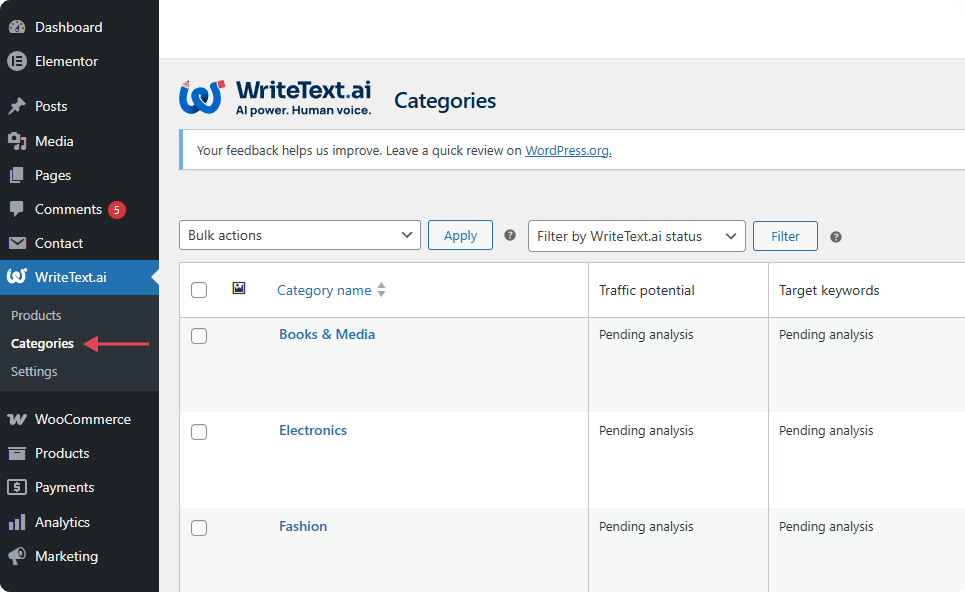Click the WriteText.ai header logo
Image resolution: width=965 pixels, height=592 pixels.
276,98
